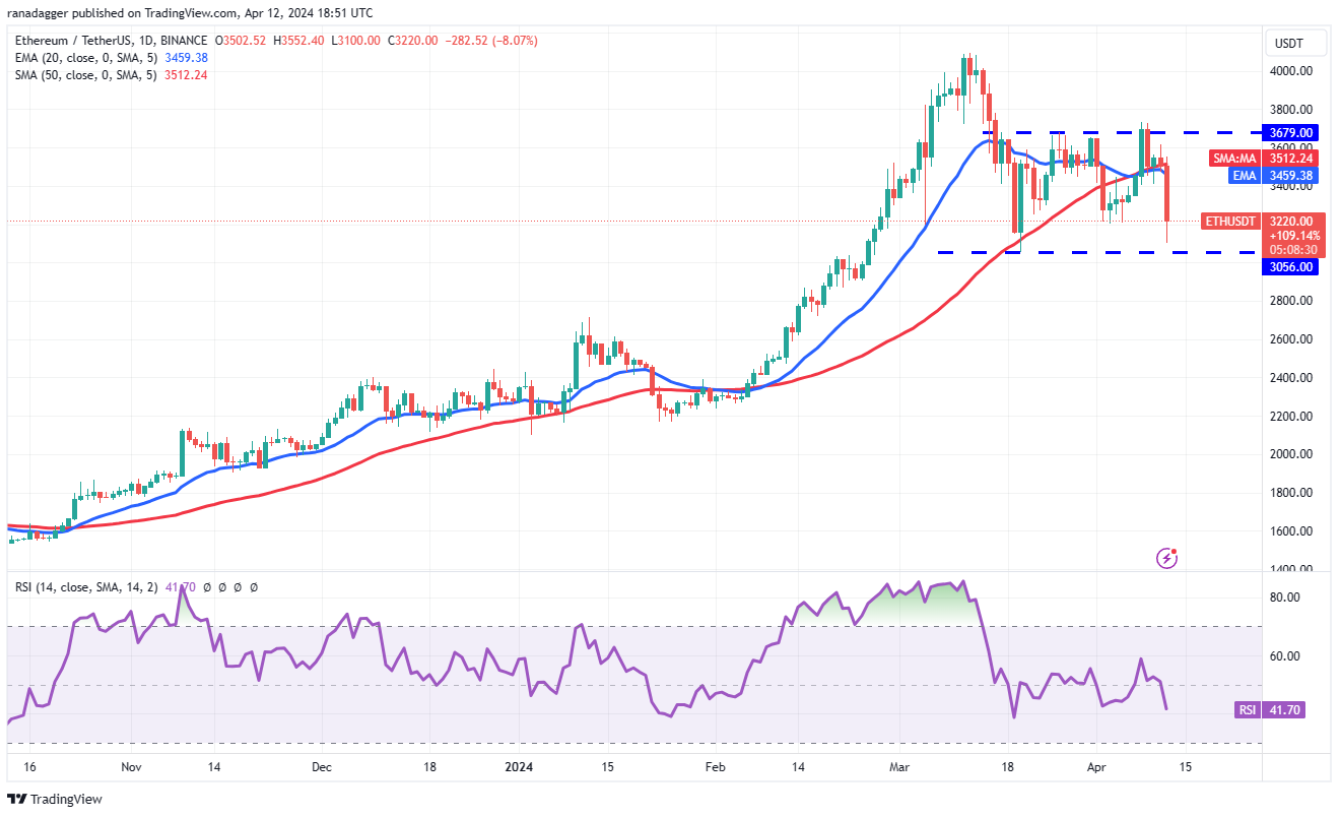Click the purple lightning bolt event icon
This screenshot has width=1338, height=814.
click(x=1166, y=558)
